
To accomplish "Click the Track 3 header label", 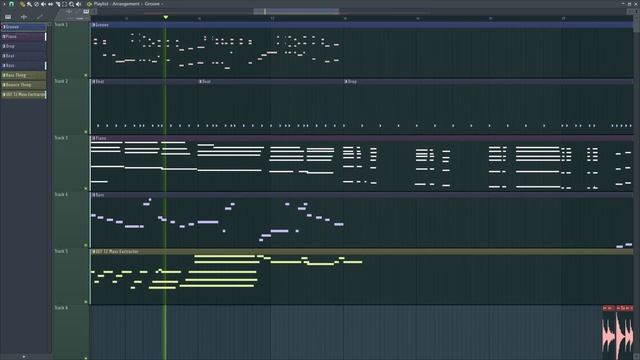I will (61, 138).
